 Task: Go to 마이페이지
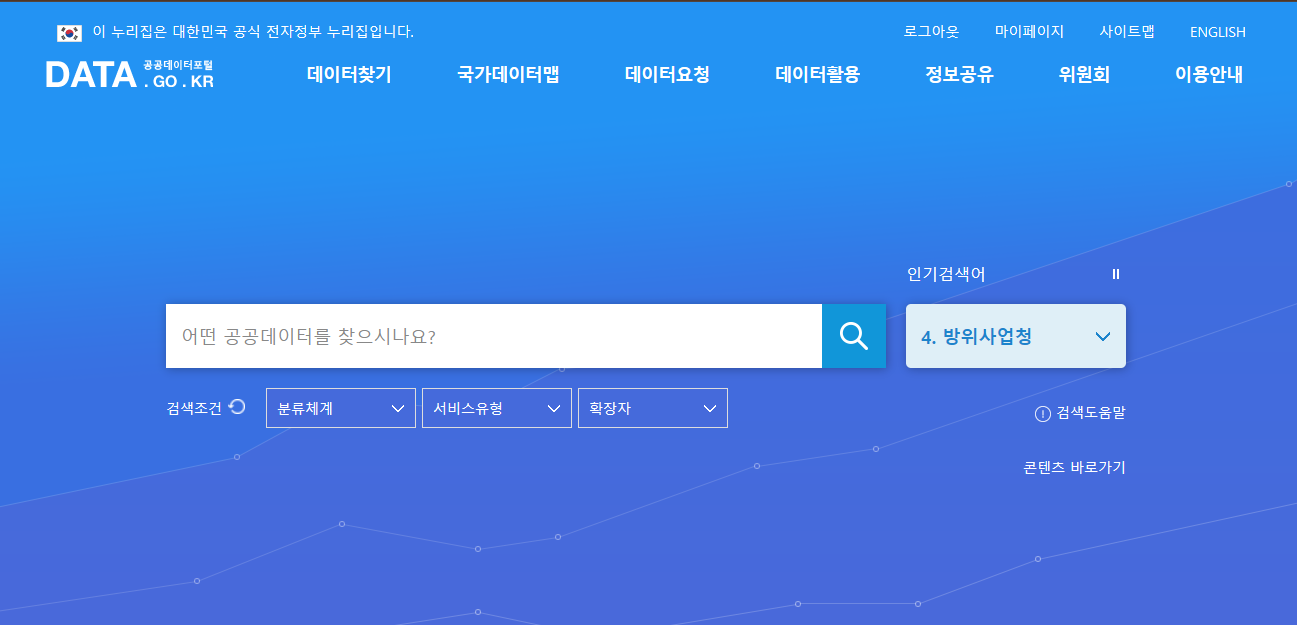pos(1029,31)
